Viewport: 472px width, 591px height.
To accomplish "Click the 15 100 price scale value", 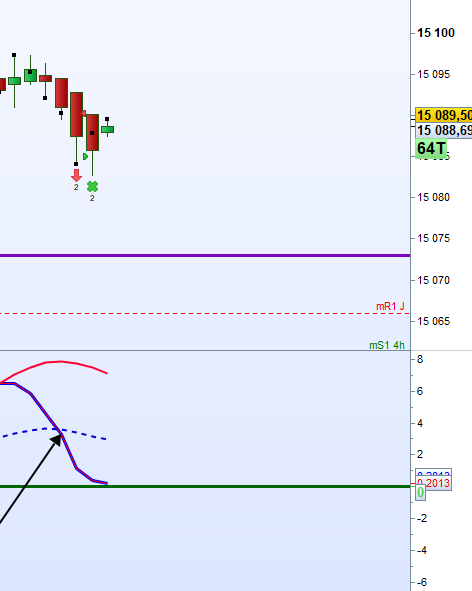I will (x=436, y=33).
